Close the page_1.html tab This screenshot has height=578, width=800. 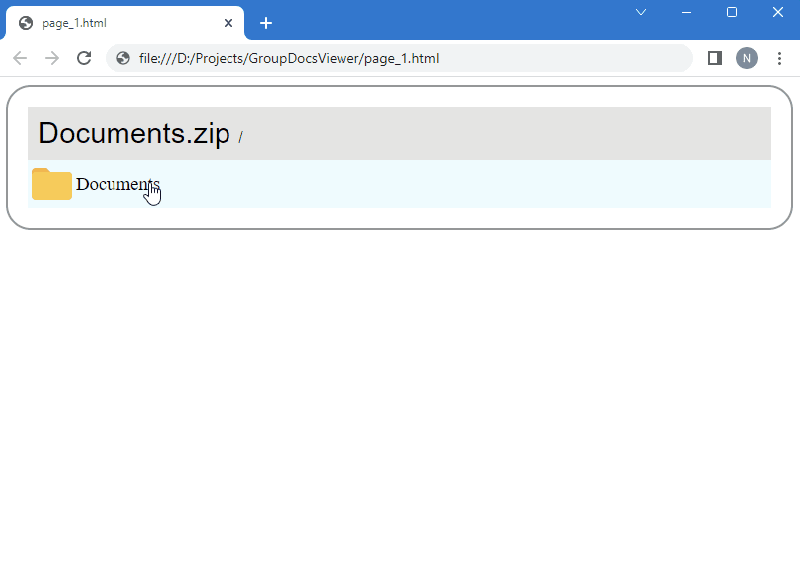click(x=228, y=22)
